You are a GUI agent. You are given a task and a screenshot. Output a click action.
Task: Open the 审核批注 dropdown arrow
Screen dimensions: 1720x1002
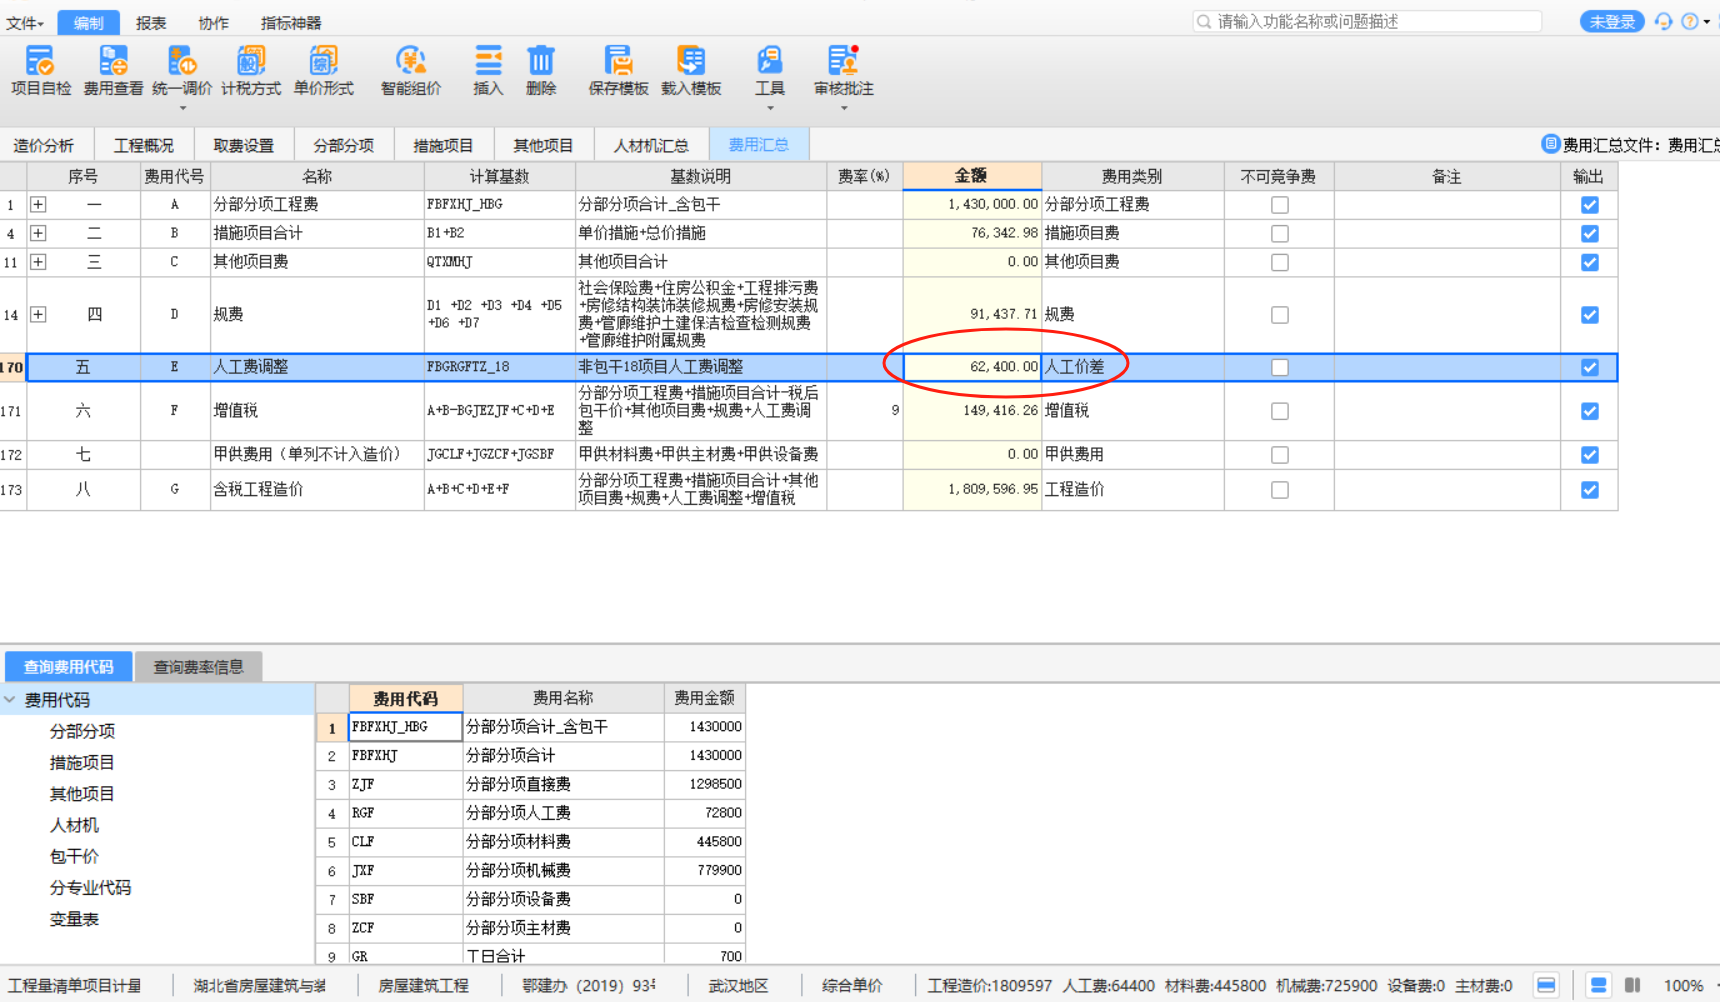843,107
